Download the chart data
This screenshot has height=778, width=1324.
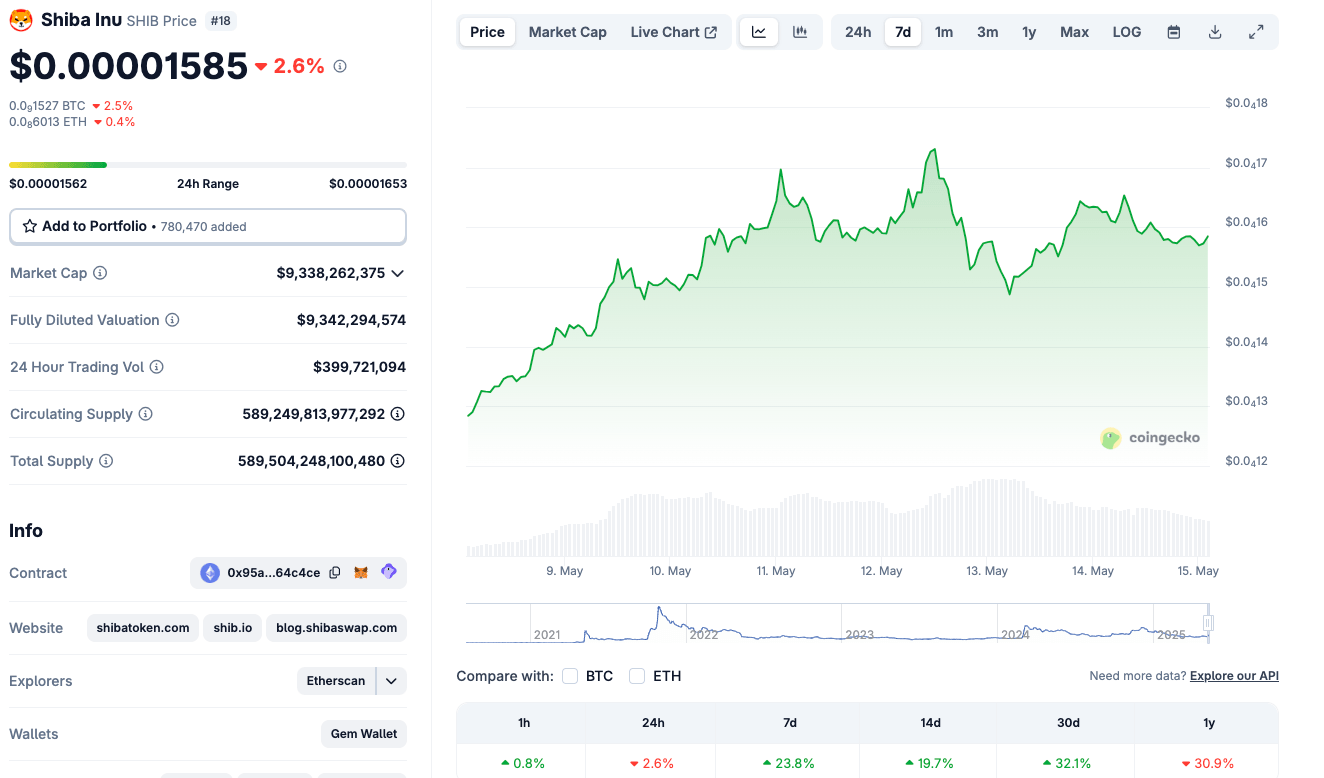(x=1214, y=31)
